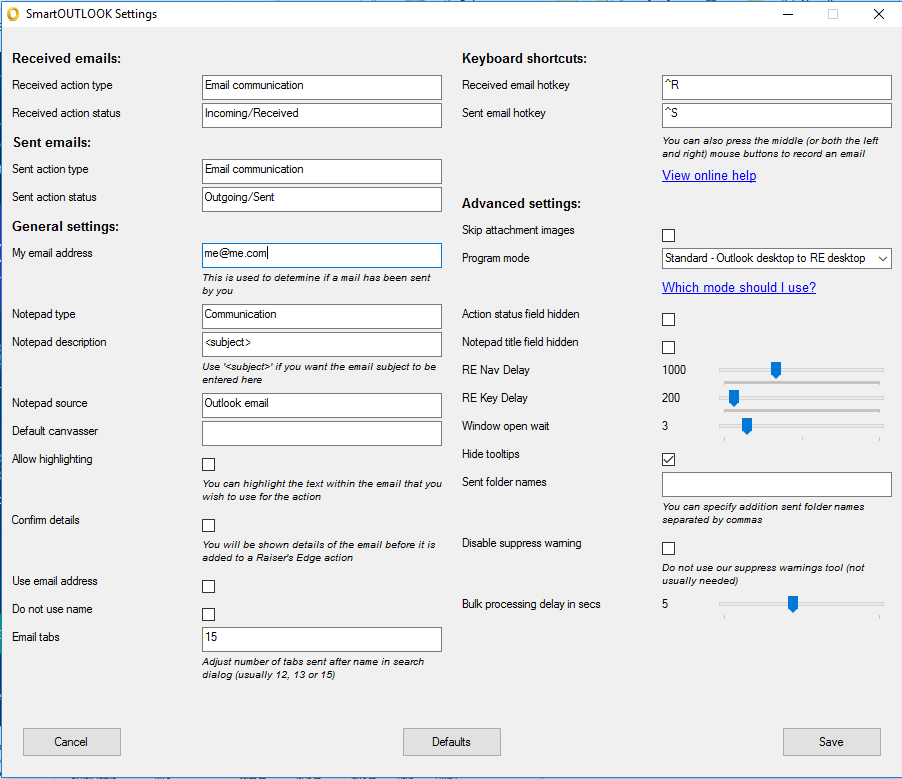902x779 pixels.
Task: Uncheck the Hide tooltips checkbox
Action: 668,459
